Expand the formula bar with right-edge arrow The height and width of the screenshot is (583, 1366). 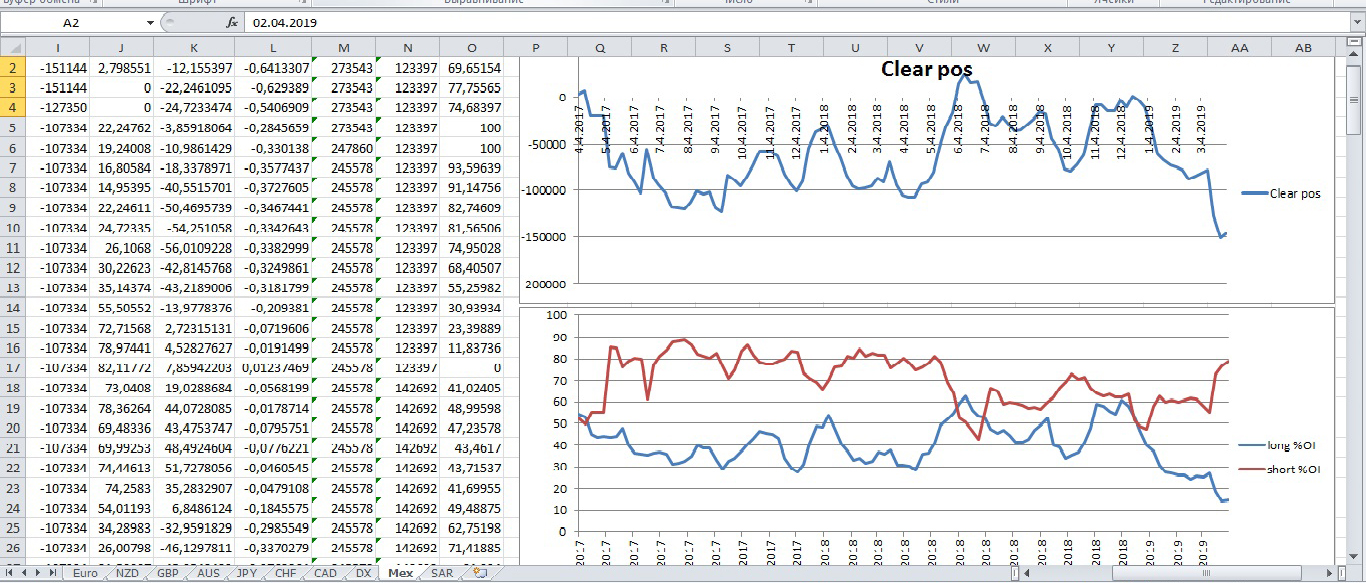point(1358,21)
